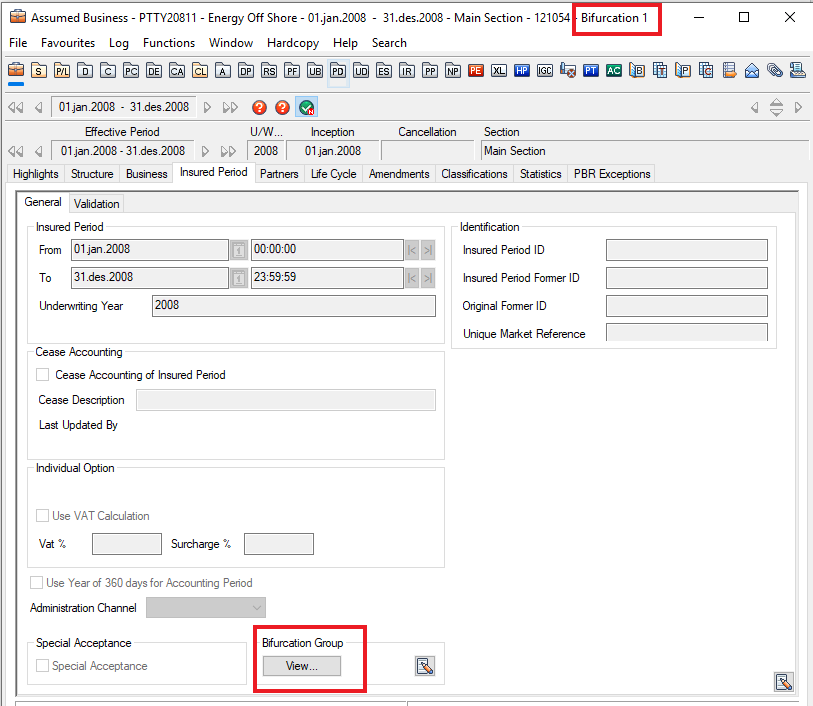The width and height of the screenshot is (813, 706).
Task: Open the blue HP toolbar icon
Action: tap(522, 70)
